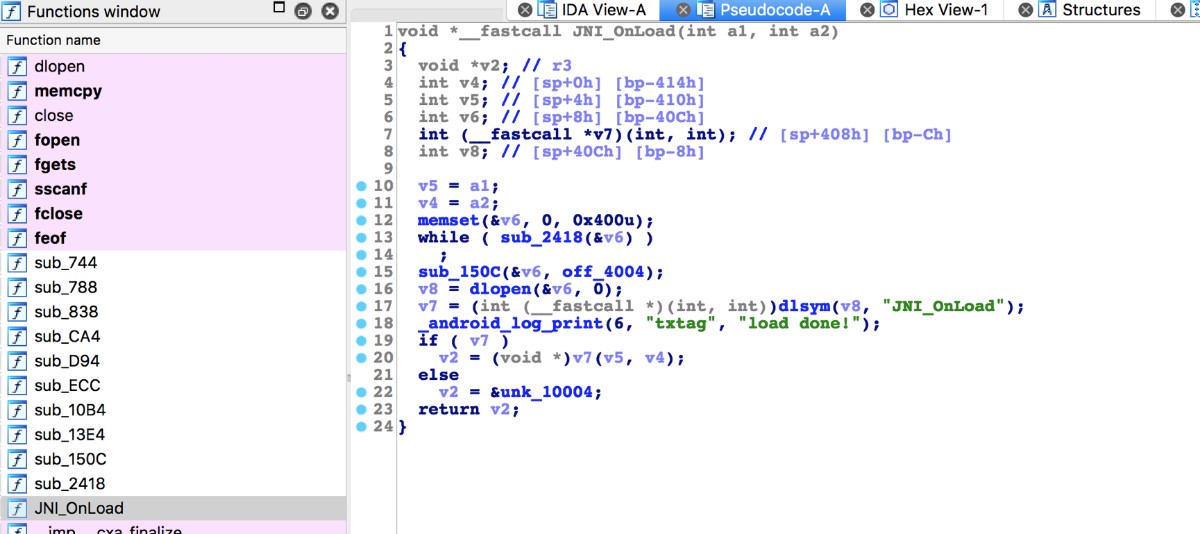Click the IDA View-A tab icon
Viewport: 1200px width, 534px height.
point(548,10)
